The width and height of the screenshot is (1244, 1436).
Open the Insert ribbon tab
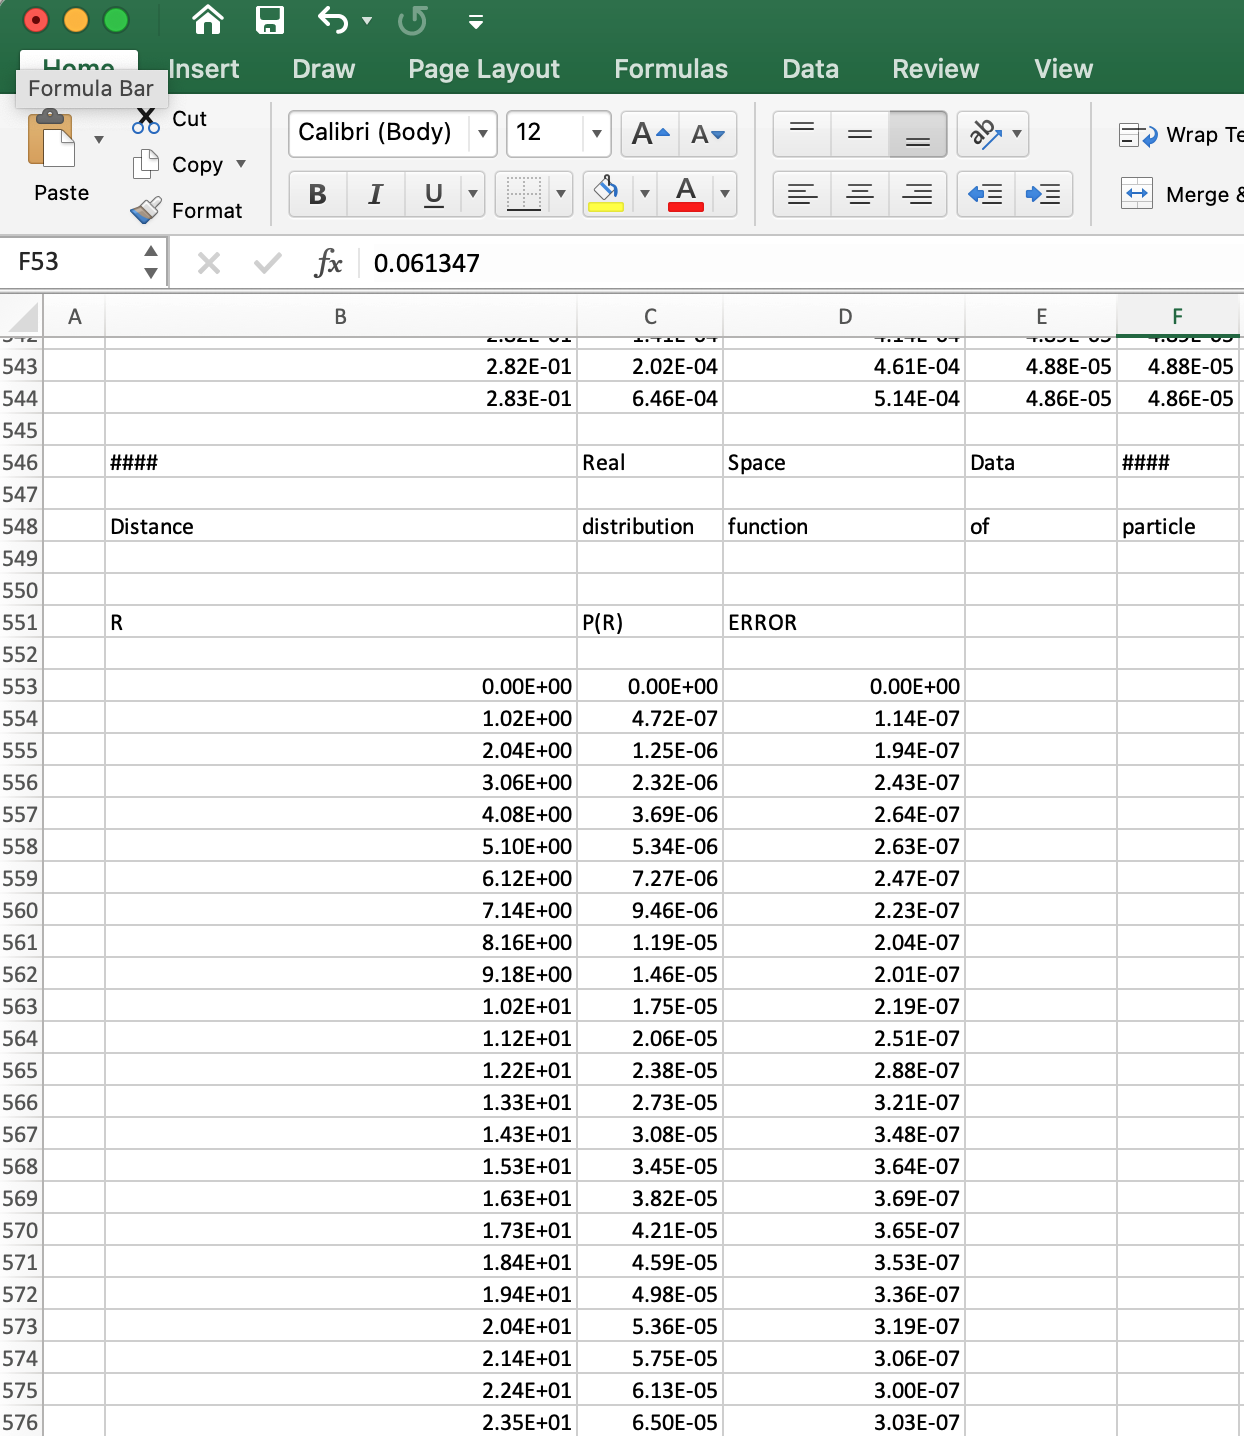click(x=204, y=69)
